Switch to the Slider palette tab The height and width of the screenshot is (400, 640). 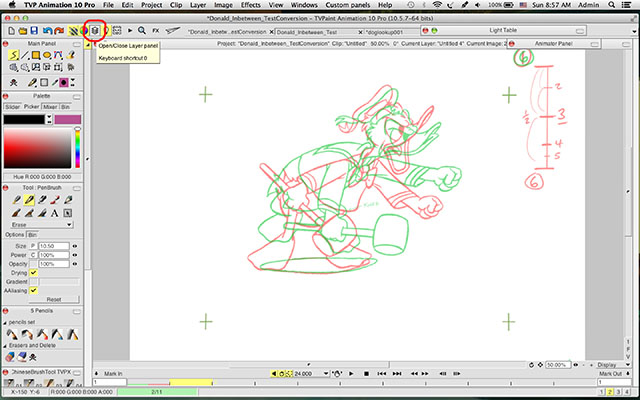click(13, 107)
